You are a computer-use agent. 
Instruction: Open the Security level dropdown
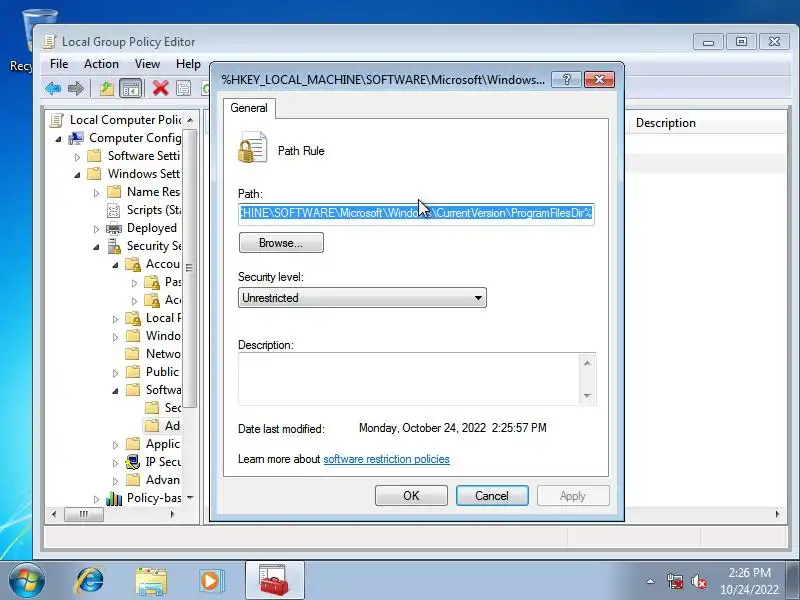362,298
